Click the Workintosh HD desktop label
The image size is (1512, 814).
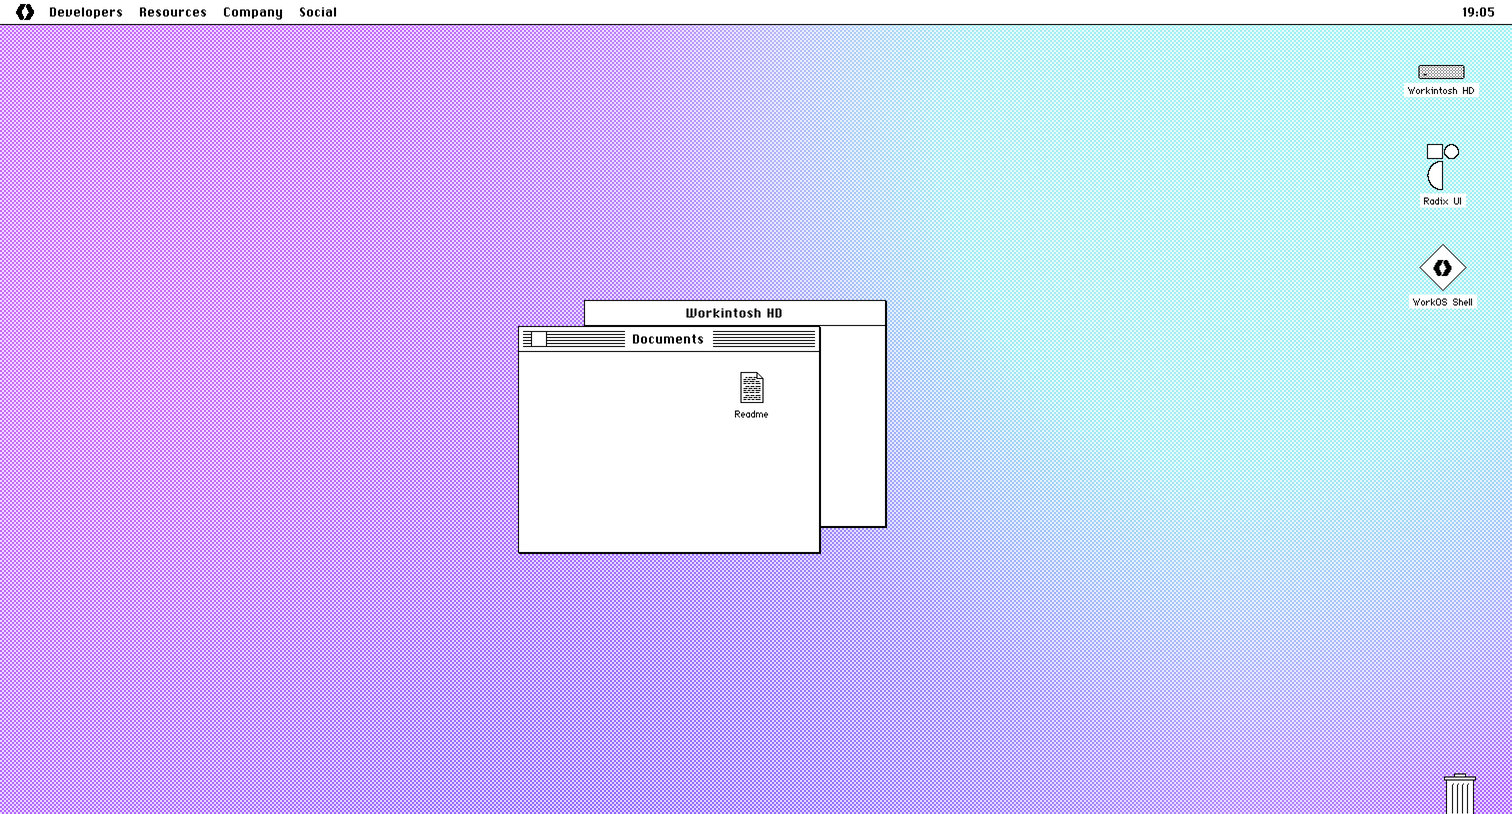click(x=1441, y=91)
